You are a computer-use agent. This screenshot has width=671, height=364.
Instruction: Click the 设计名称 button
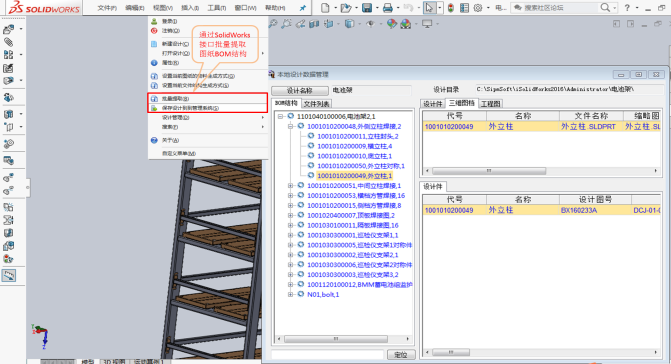coord(300,90)
